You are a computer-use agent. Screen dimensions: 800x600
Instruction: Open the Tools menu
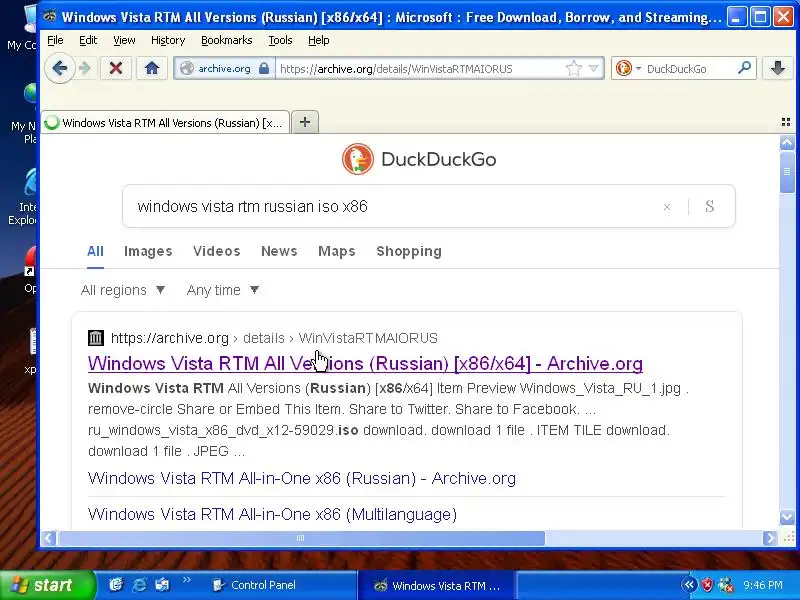(x=280, y=40)
